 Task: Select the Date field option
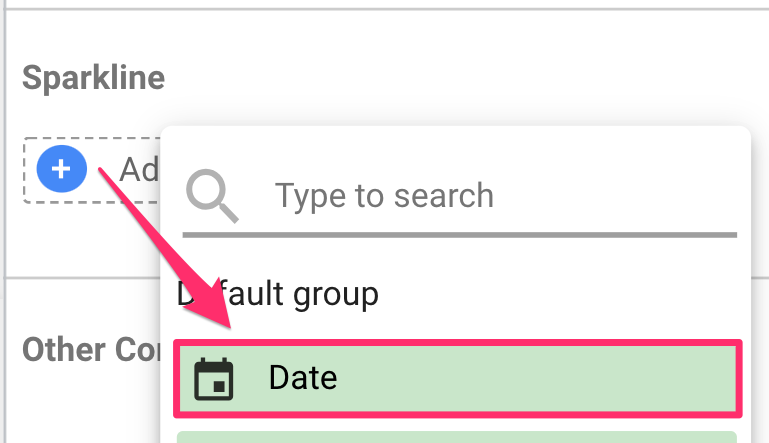point(458,378)
